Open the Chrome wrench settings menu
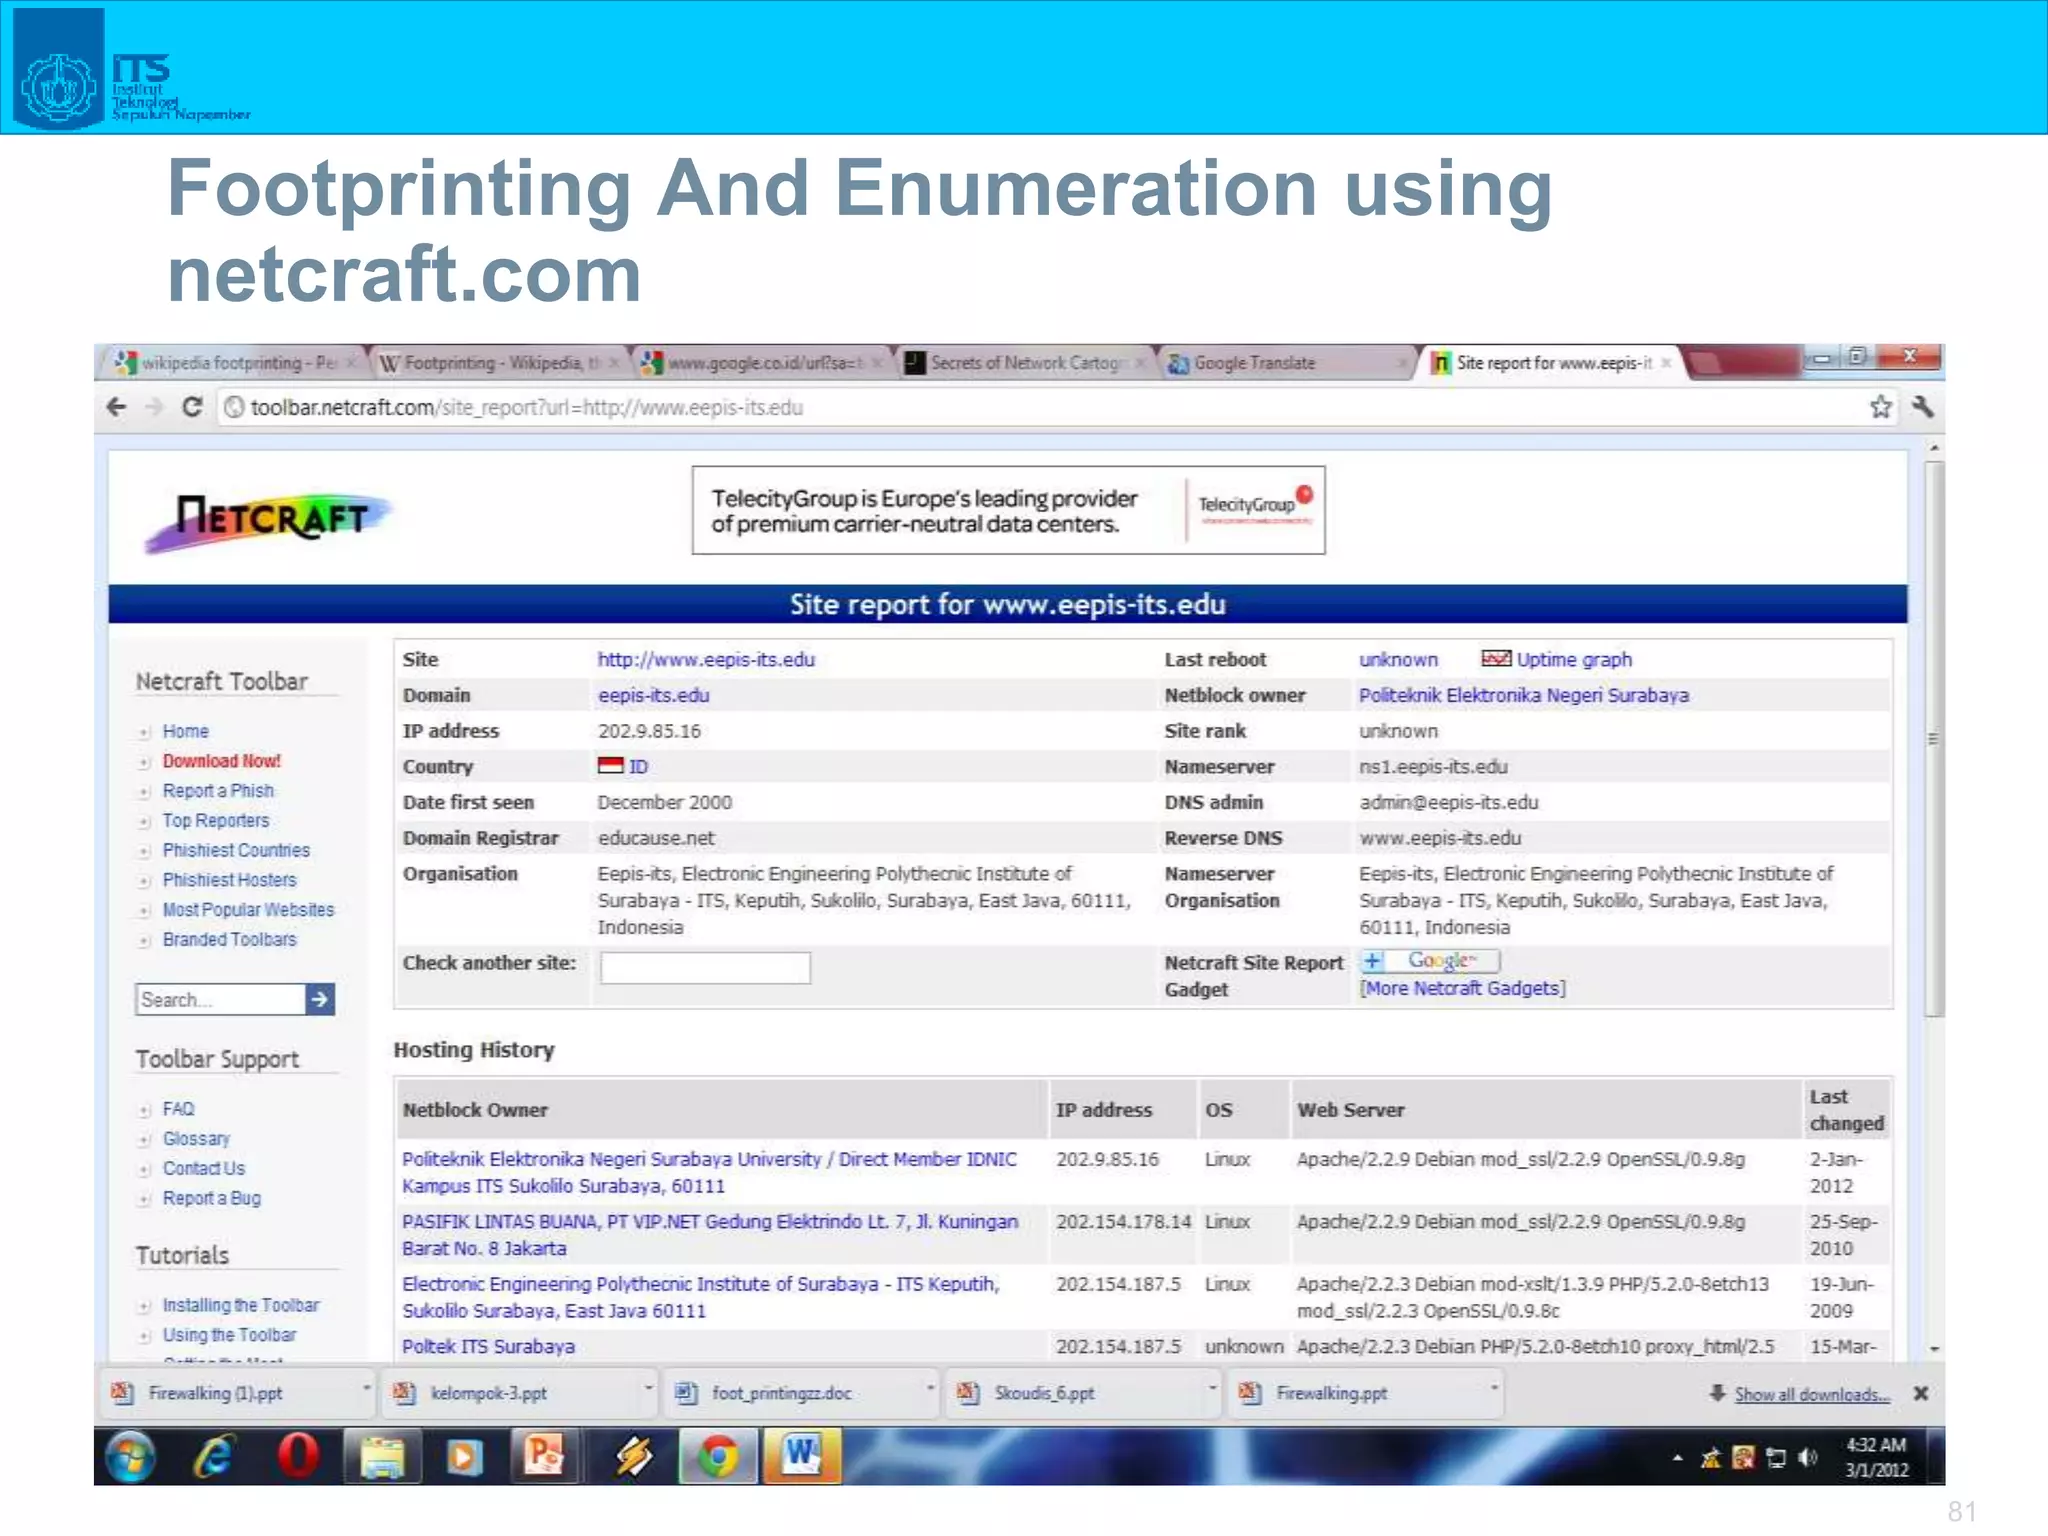2048x1536 pixels. [1923, 407]
